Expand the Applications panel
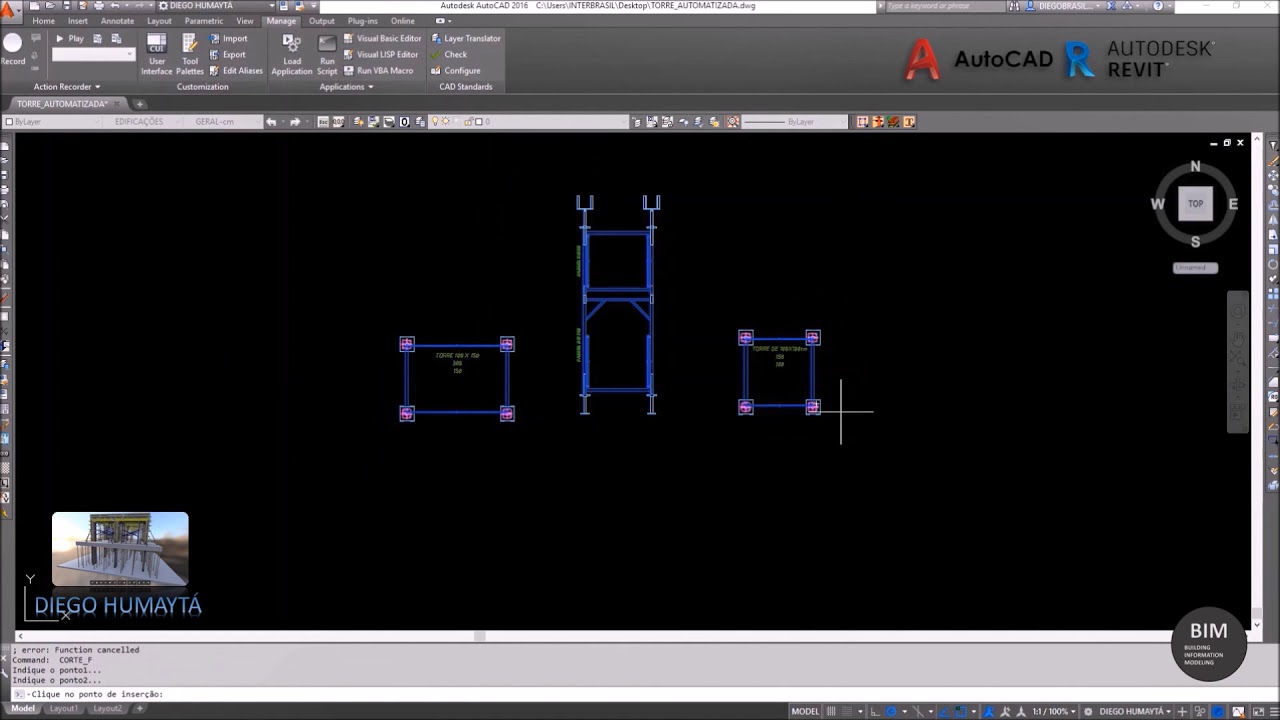The image size is (1280, 720). (x=346, y=87)
